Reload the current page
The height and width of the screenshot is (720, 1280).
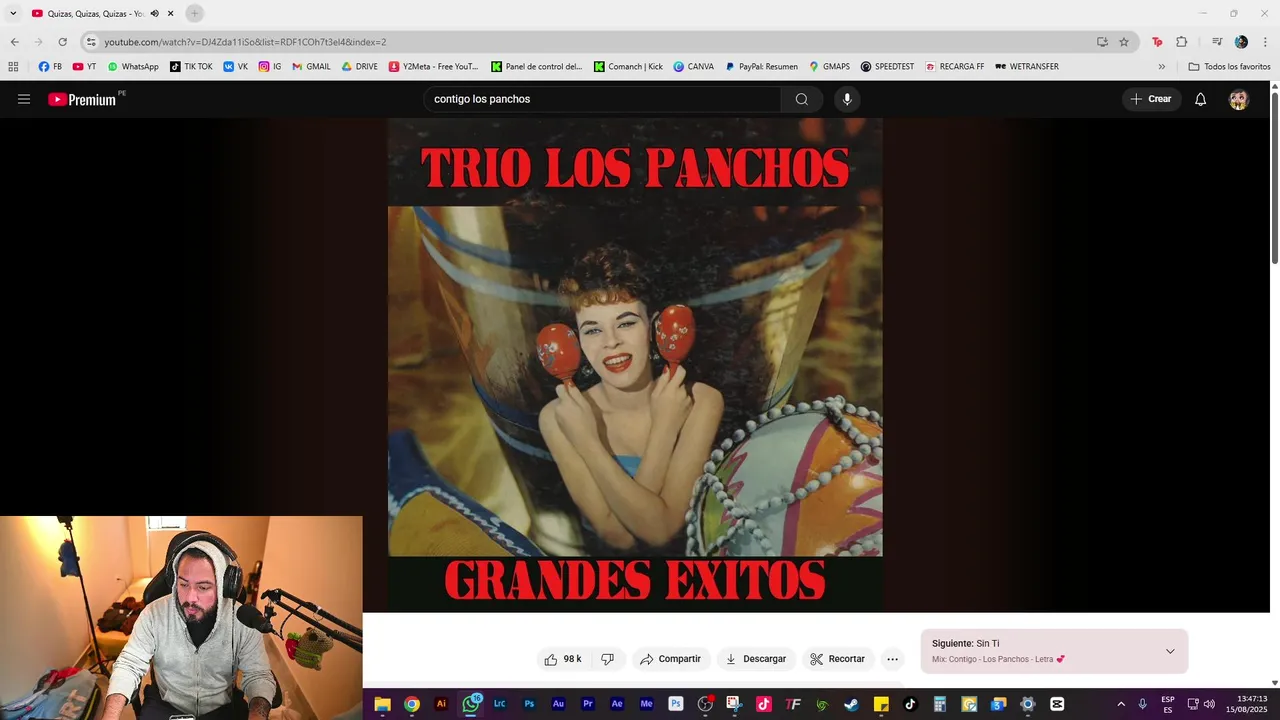[62, 42]
